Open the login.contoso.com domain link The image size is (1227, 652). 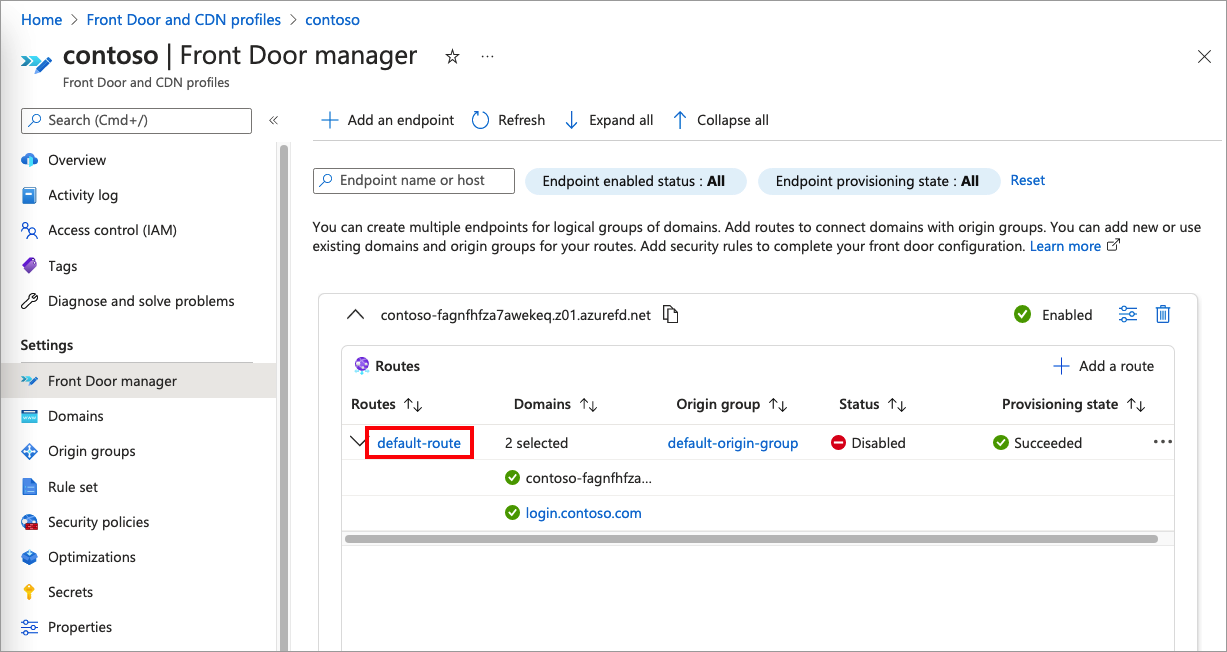(583, 512)
